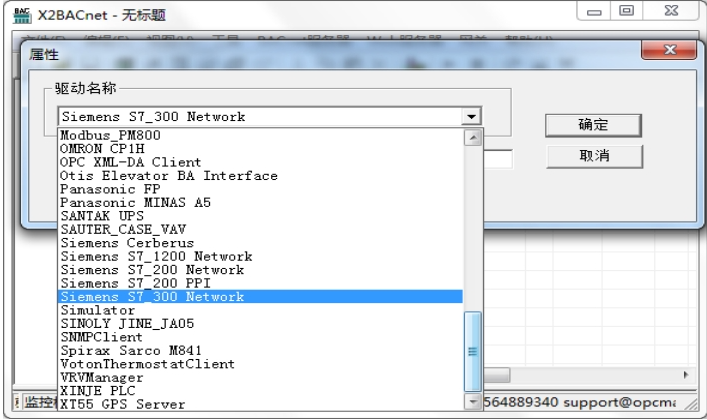
Task: Select Modbus_PM800 from the driver list
Action: point(261,135)
